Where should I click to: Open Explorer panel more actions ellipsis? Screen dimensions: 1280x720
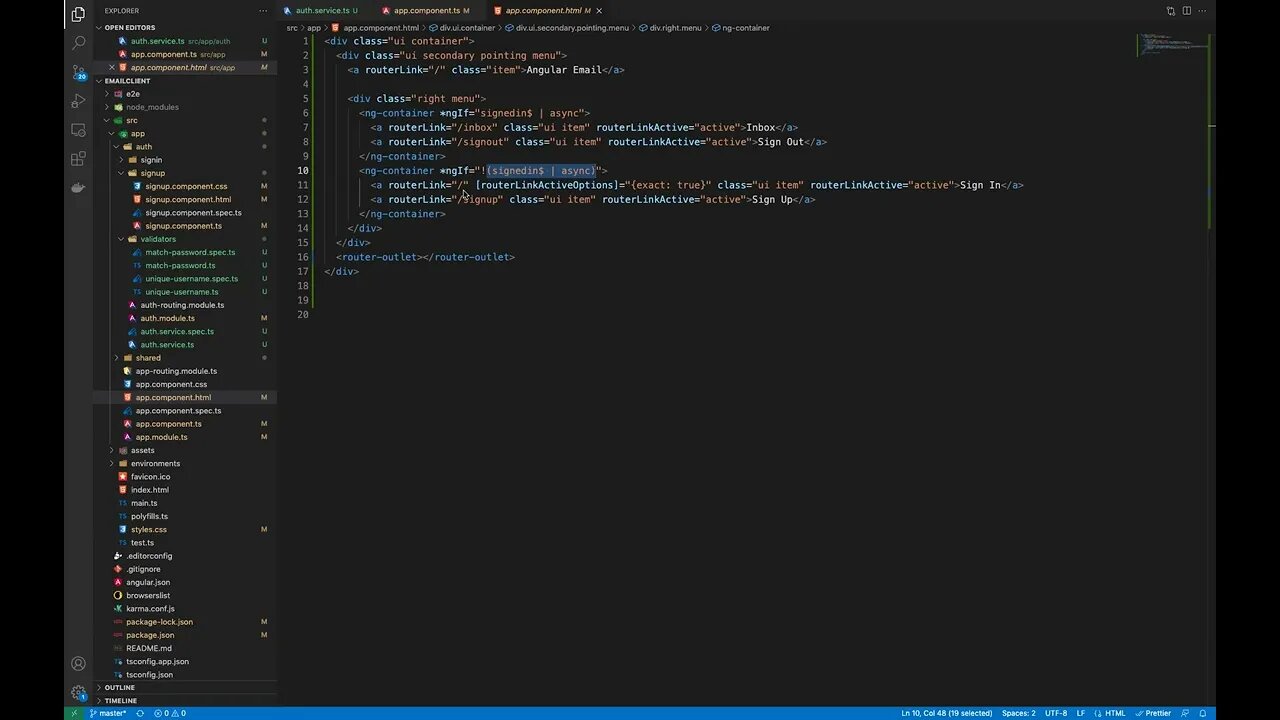pyautogui.click(x=263, y=11)
